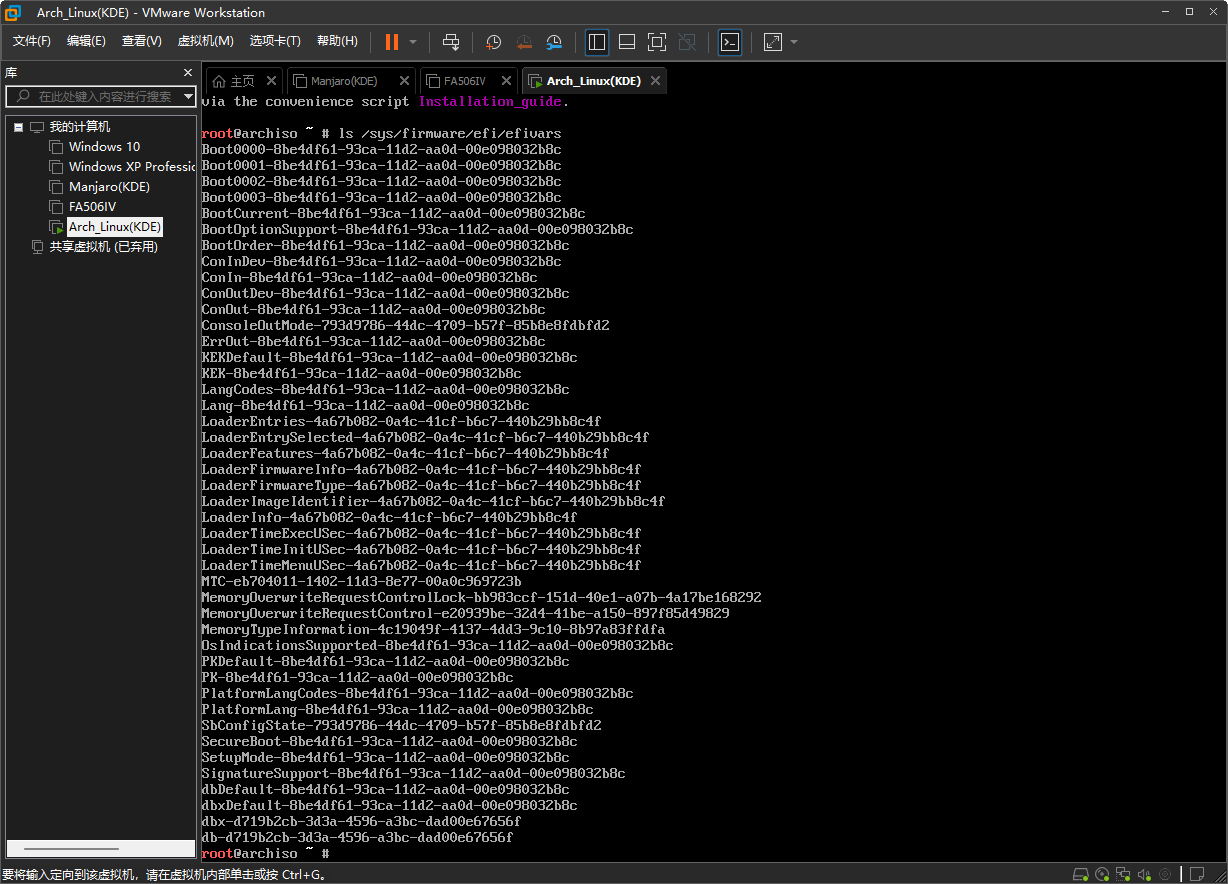Click the SetupMode-8be4df61 terminal line

point(385,757)
